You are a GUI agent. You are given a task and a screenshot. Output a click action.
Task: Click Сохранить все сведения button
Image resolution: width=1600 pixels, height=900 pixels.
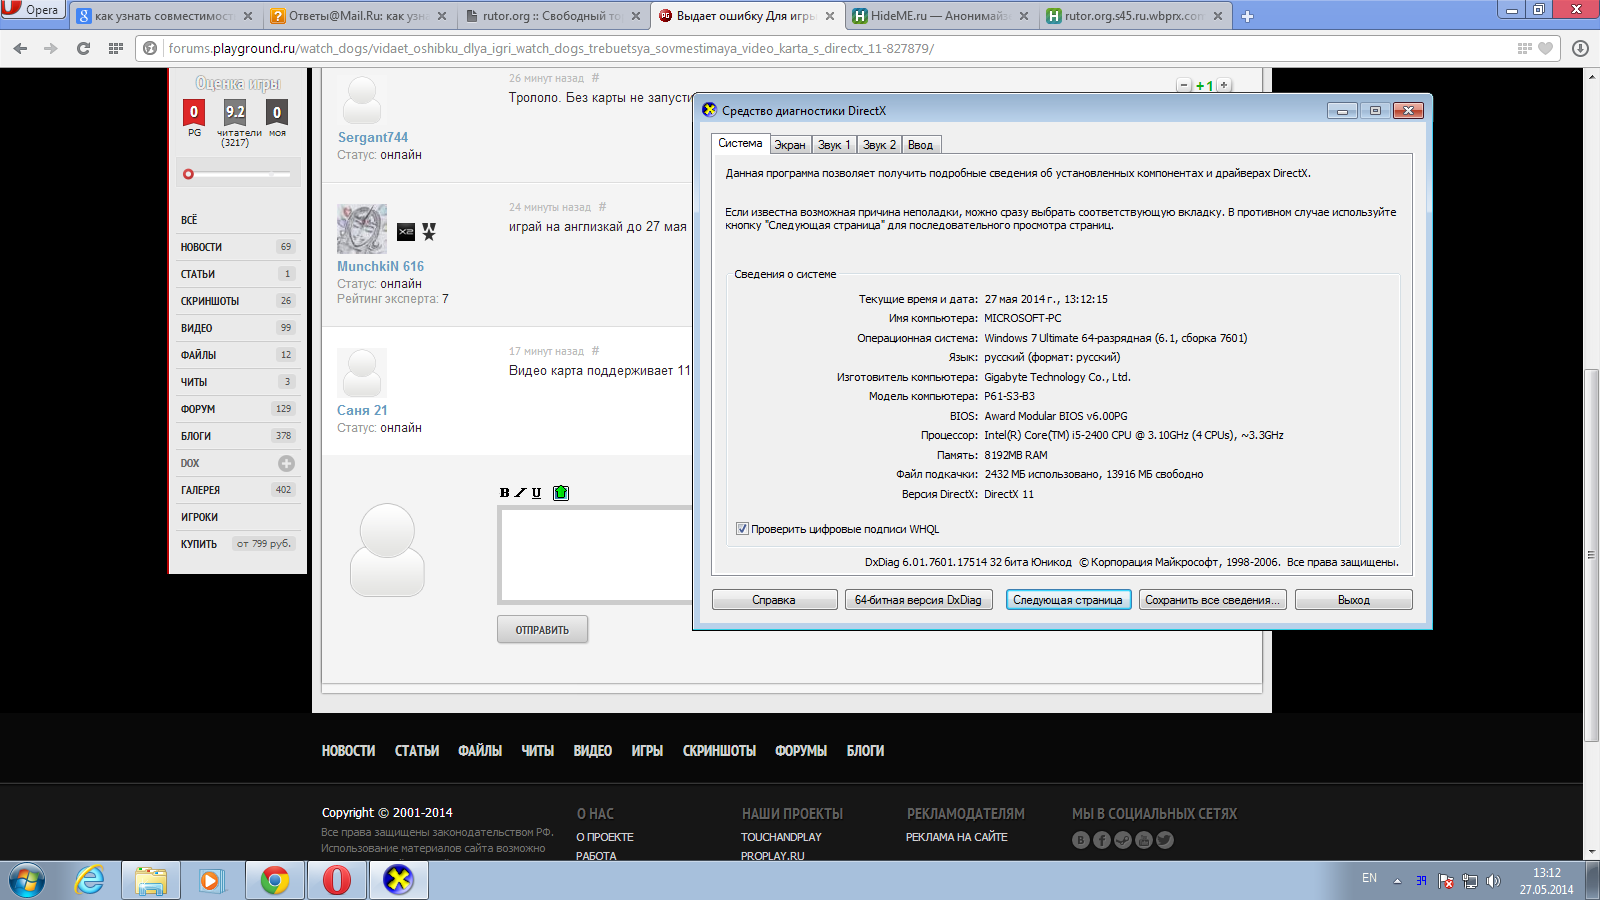(1212, 600)
